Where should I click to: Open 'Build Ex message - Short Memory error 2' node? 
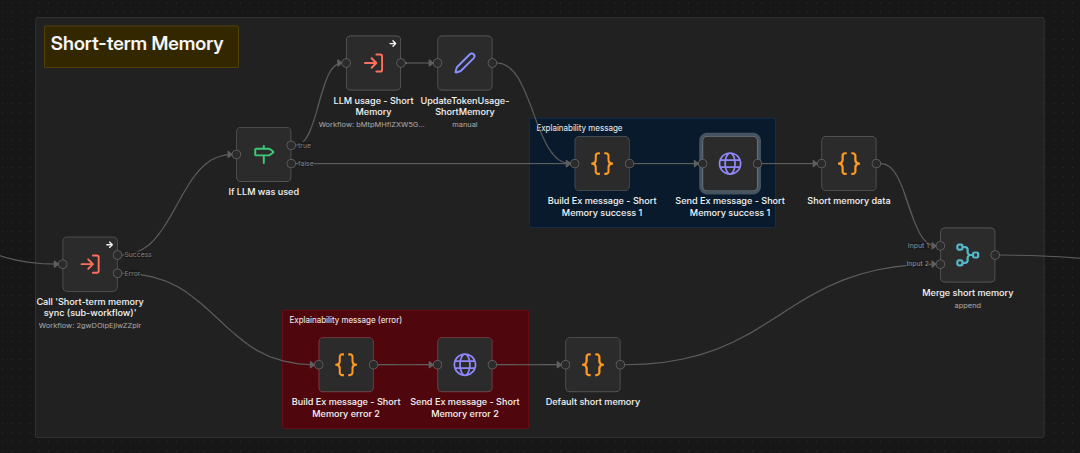pyautogui.click(x=346, y=365)
